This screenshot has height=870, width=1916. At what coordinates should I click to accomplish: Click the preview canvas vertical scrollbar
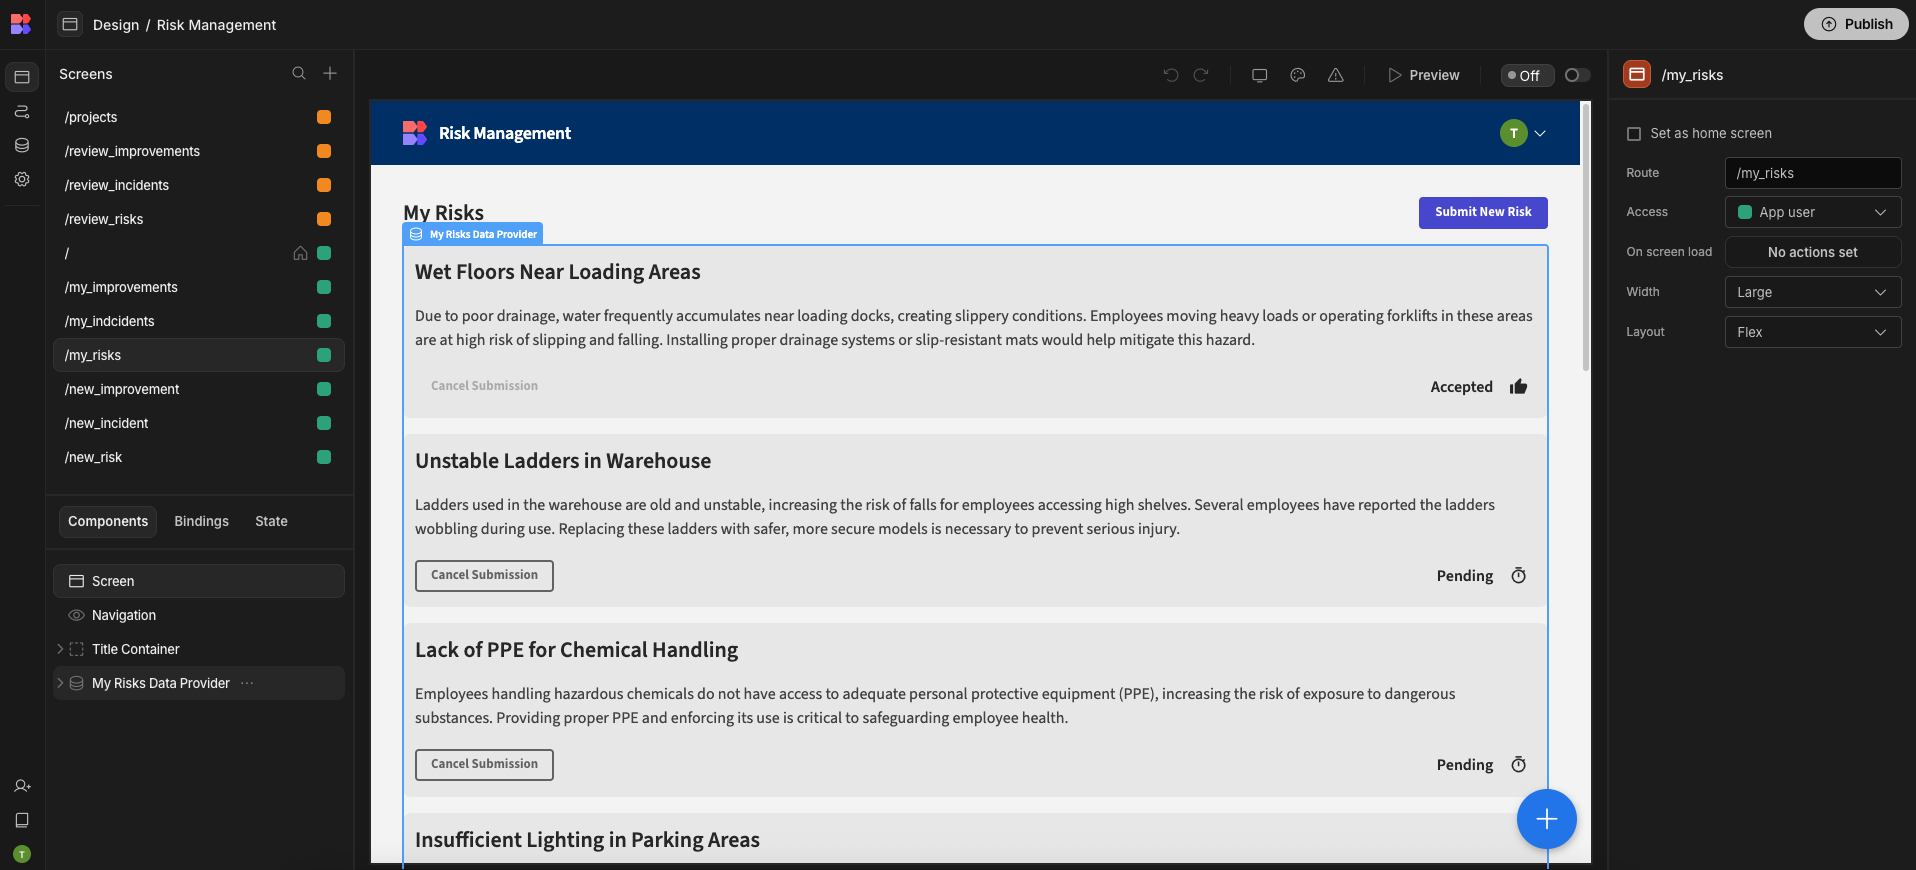pyautogui.click(x=1586, y=237)
